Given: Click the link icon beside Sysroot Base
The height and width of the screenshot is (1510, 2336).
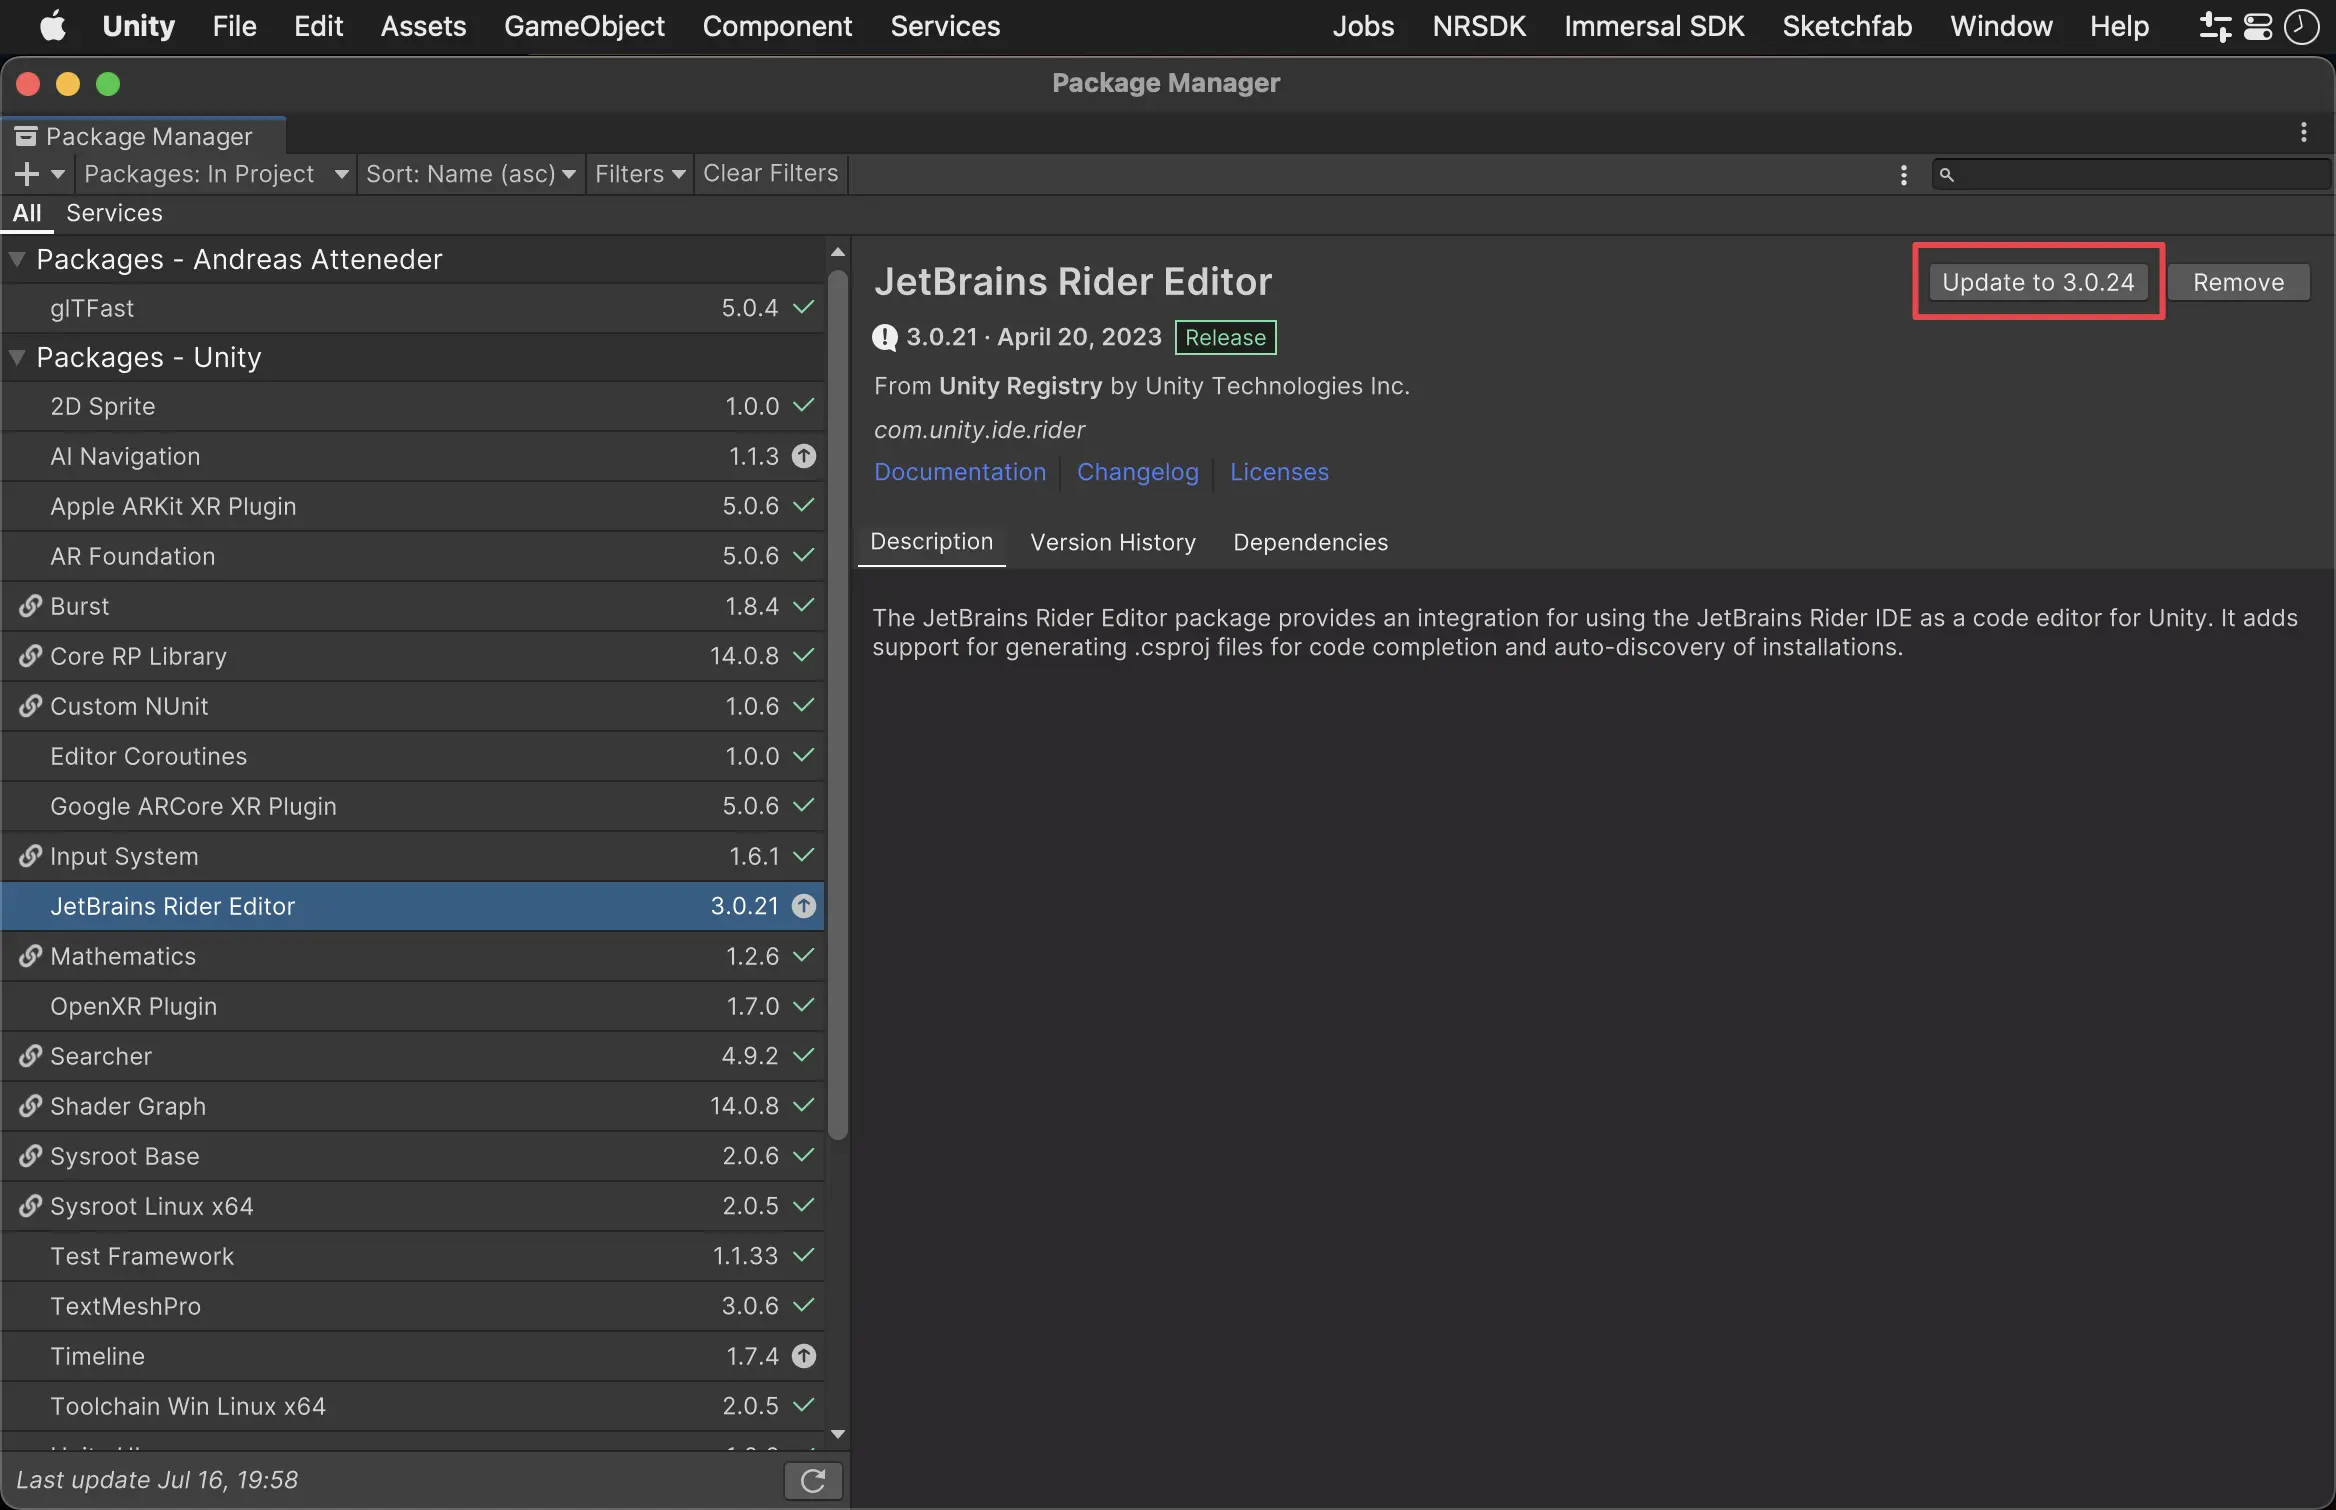Looking at the screenshot, I should pos(30,1156).
